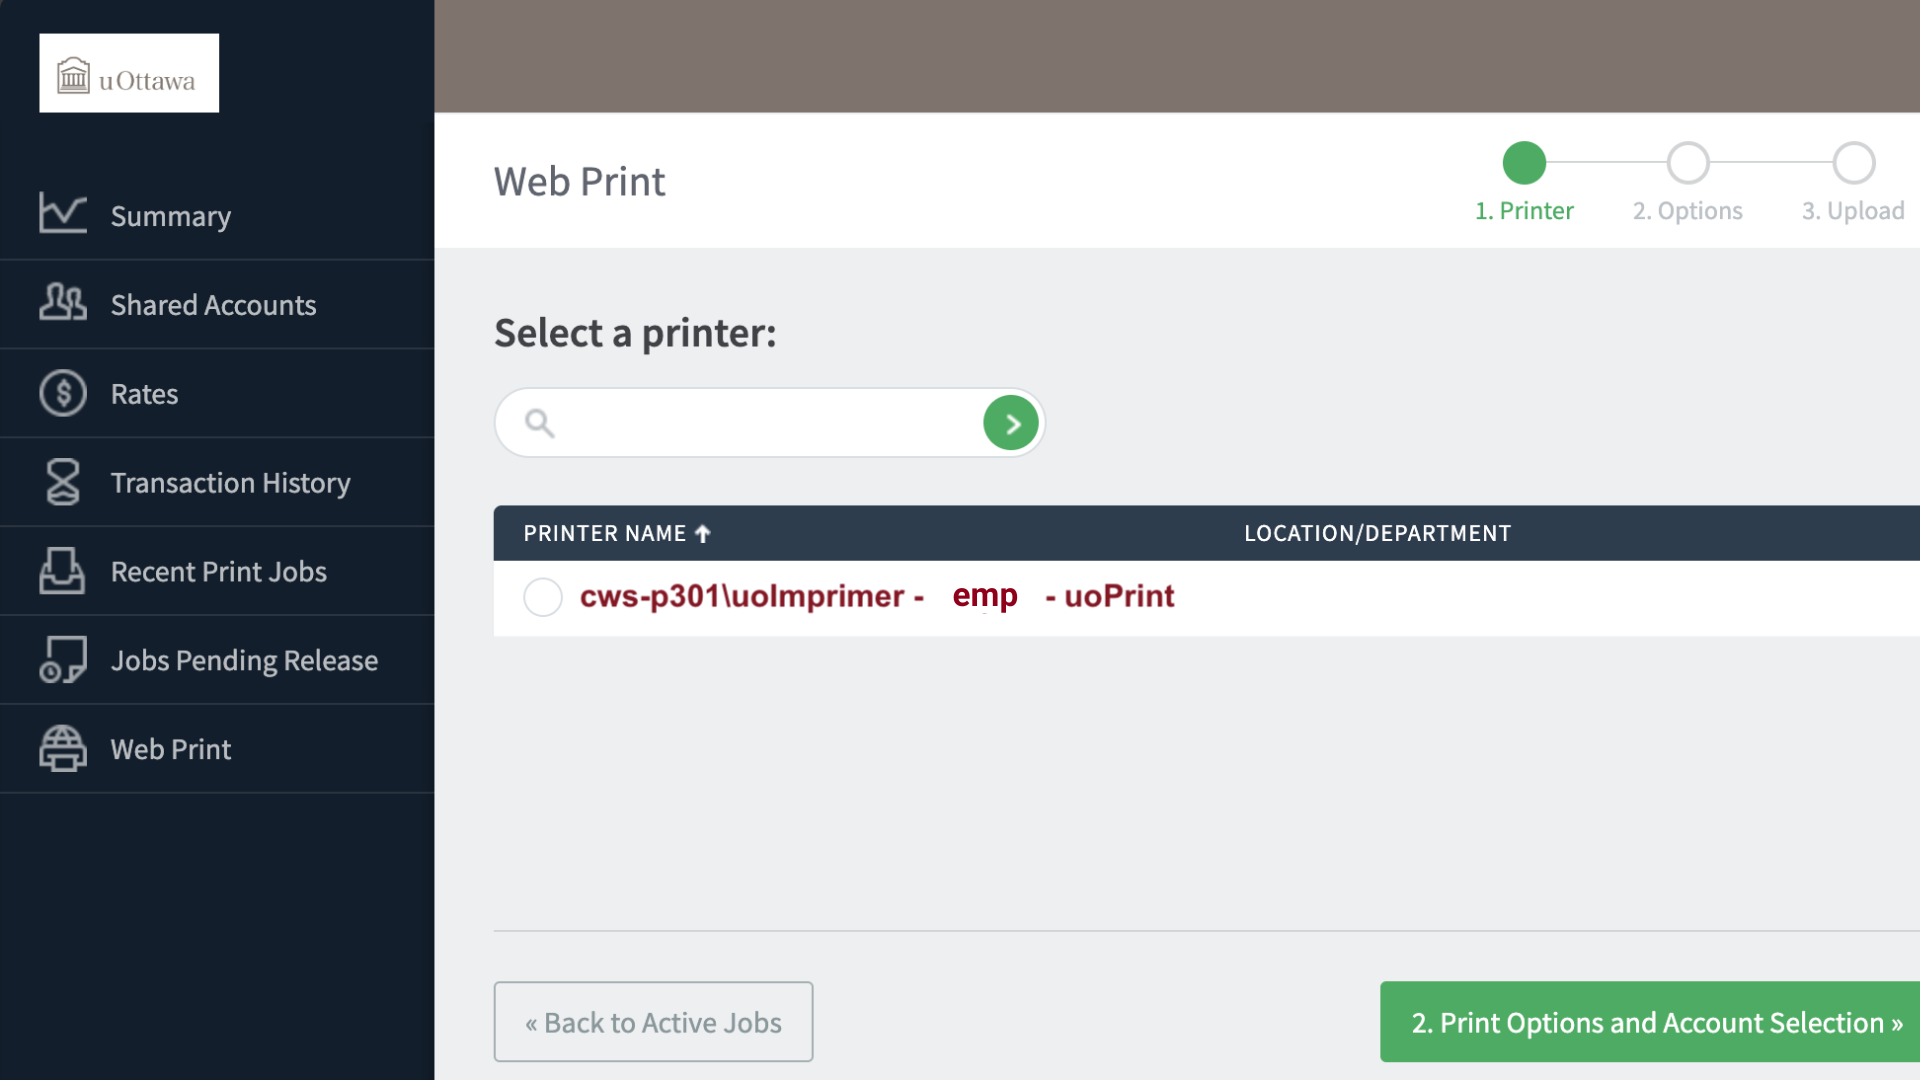The width and height of the screenshot is (1920, 1080).
Task: Click the Rates dollar icon
Action: pyautogui.click(x=63, y=393)
